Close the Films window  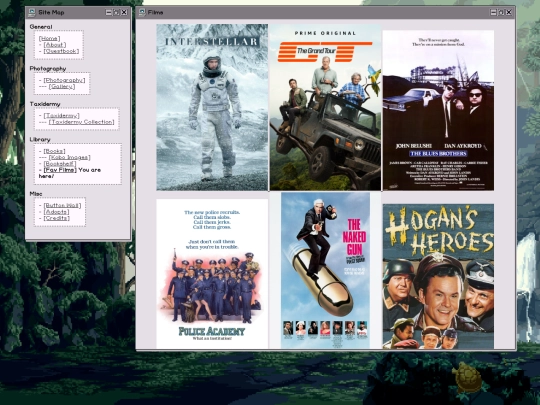click(509, 12)
